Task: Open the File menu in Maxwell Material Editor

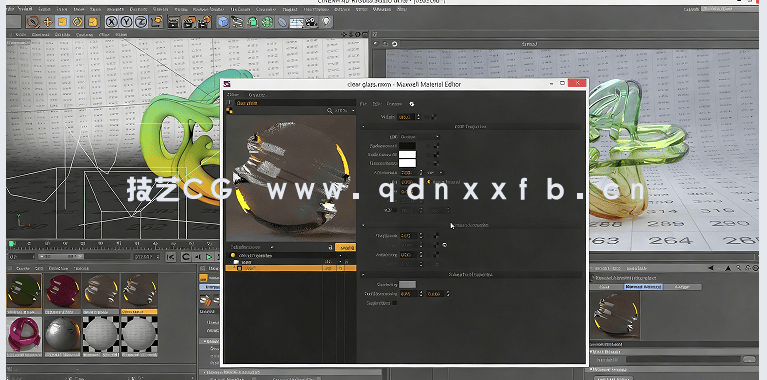Action: tap(363, 104)
